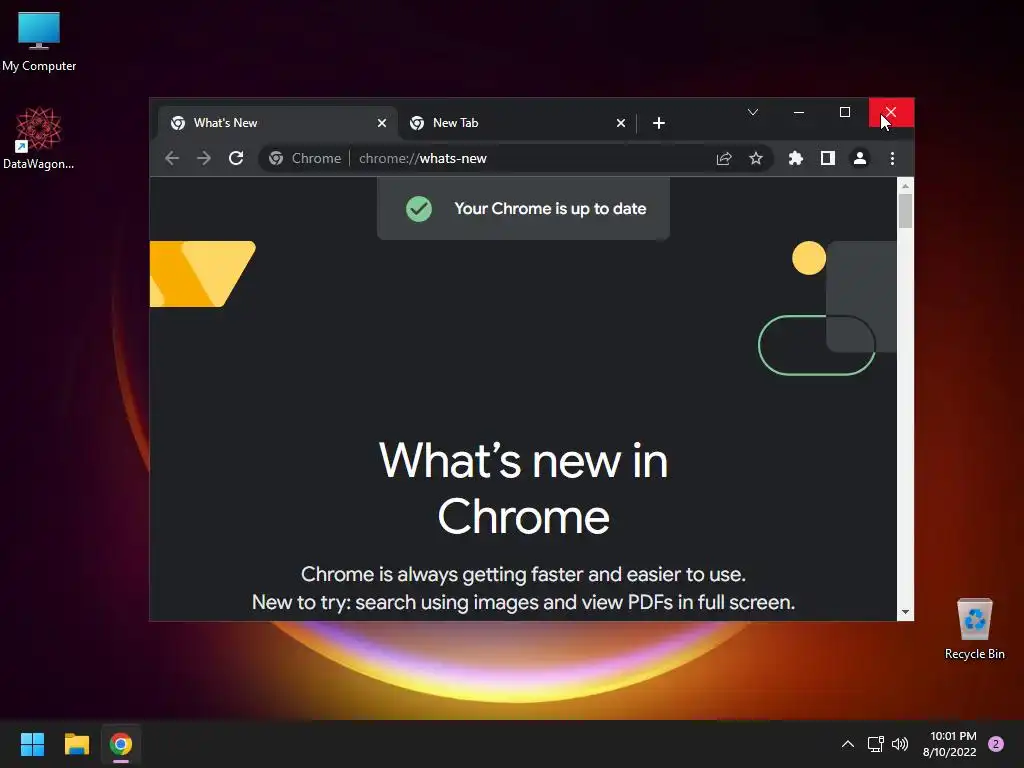The image size is (1024, 768).
Task: Open Chrome's three-dot menu
Action: coord(892,158)
